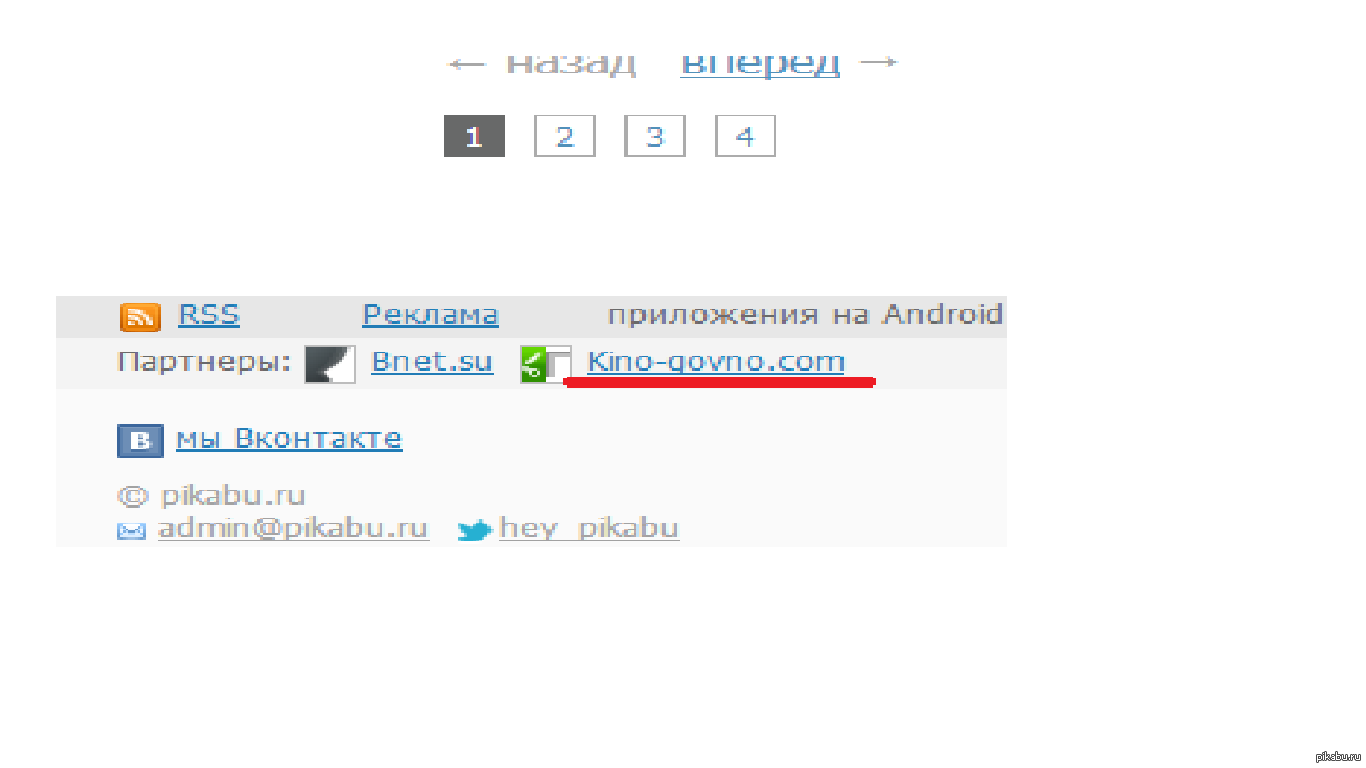Click the Twitter bird icon
This screenshot has height=768, width=1366.
click(x=474, y=530)
